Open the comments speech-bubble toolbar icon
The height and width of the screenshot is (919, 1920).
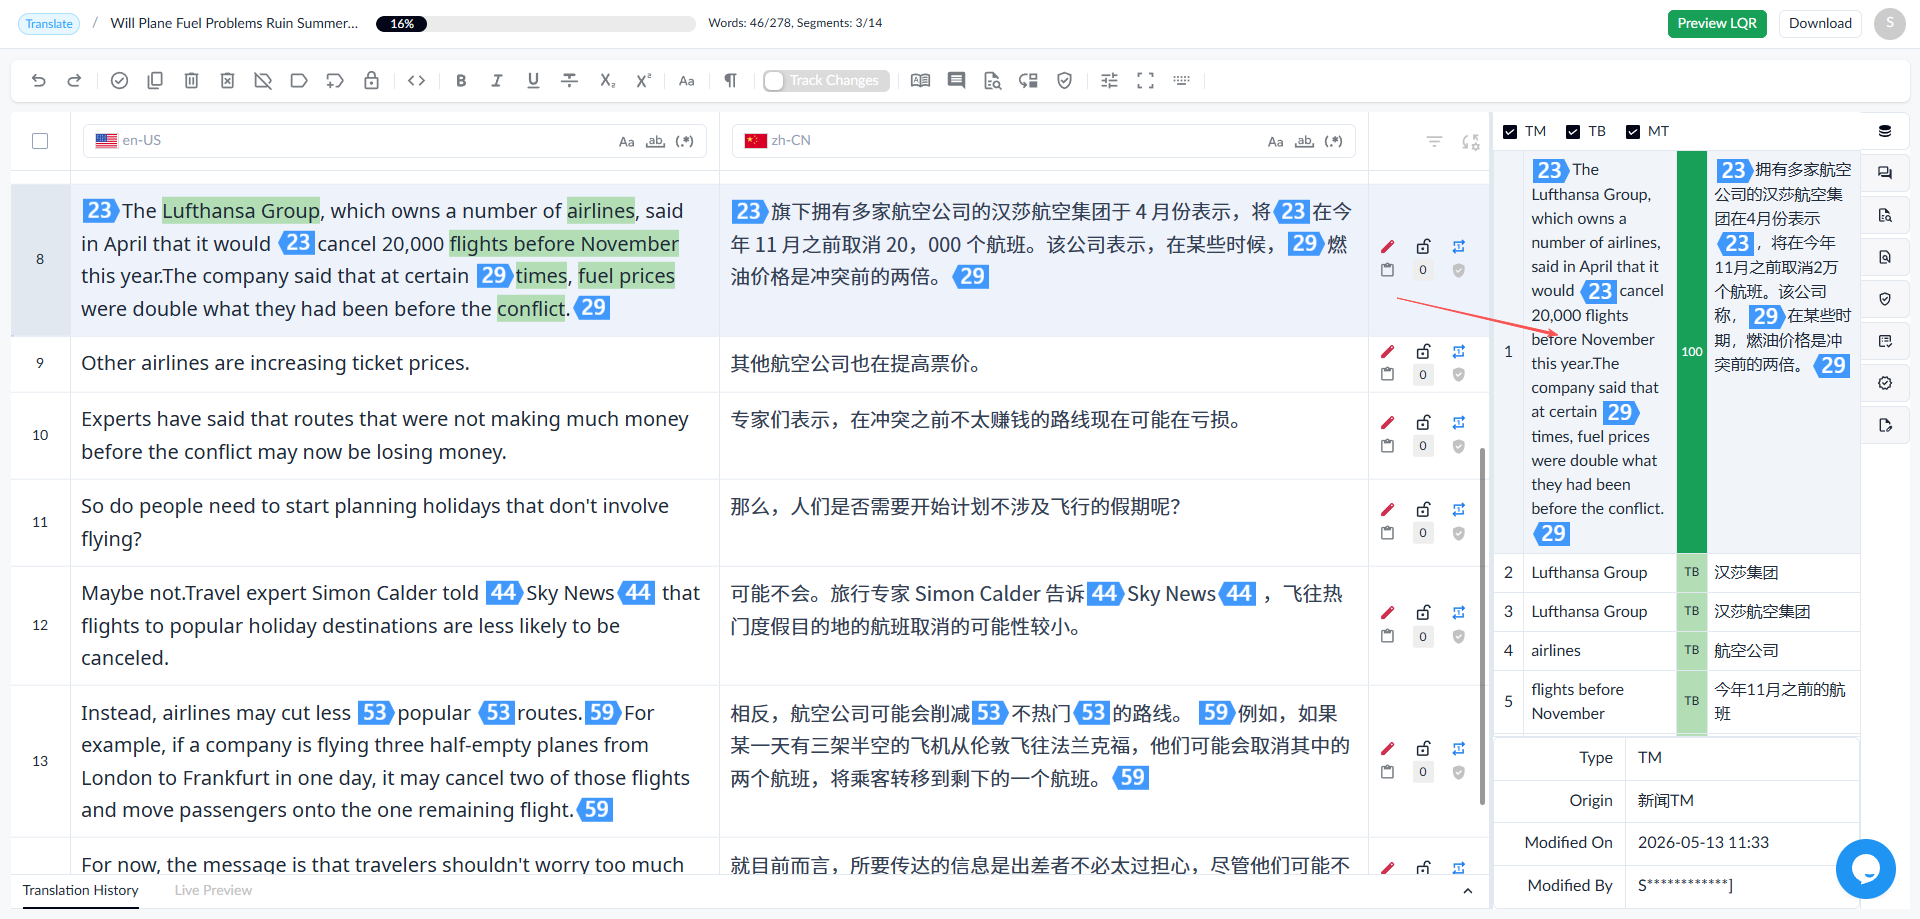(x=956, y=81)
